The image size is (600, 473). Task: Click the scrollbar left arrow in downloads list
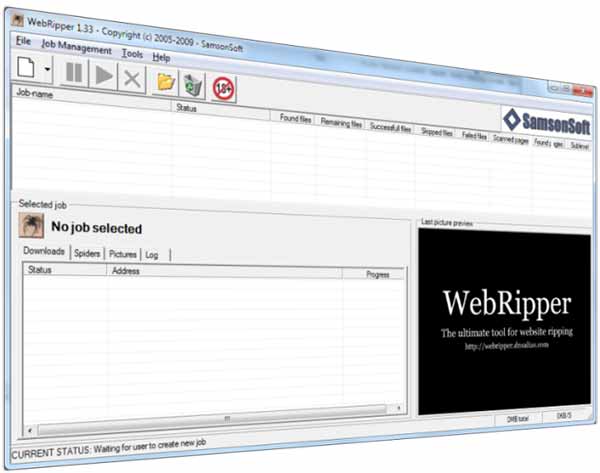point(29,431)
